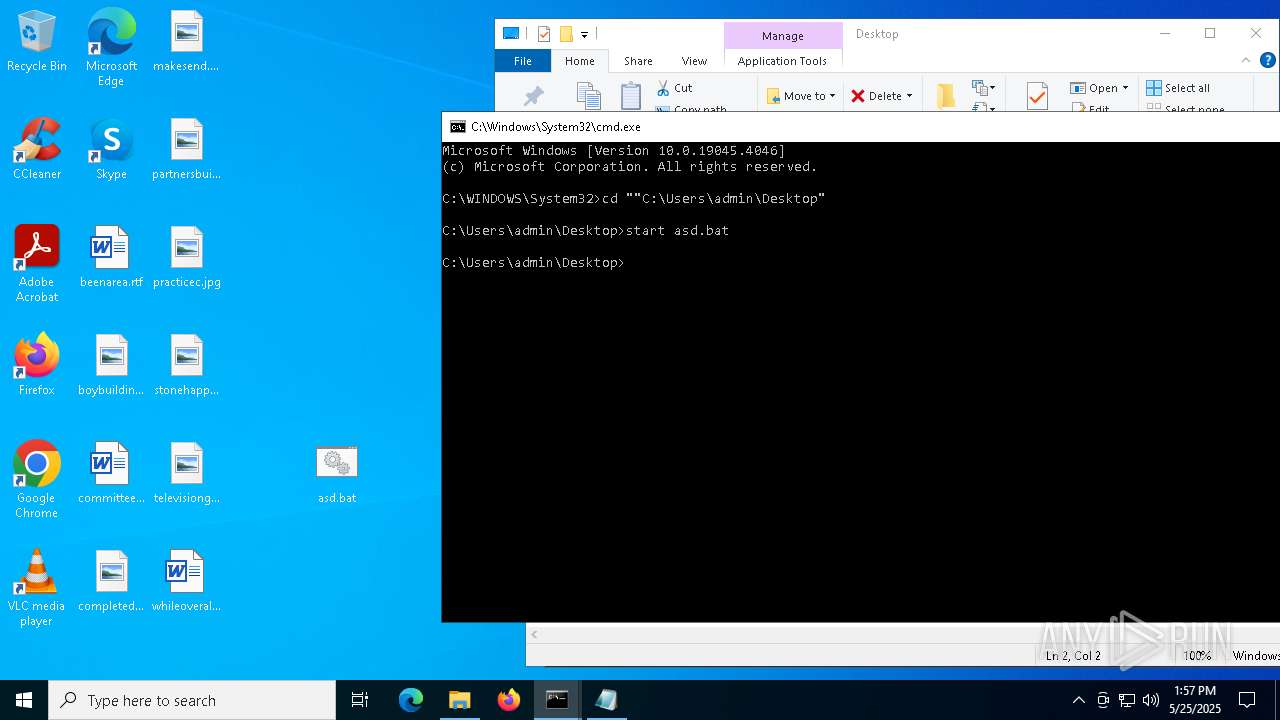1280x720 pixels.
Task: Show hidden system tray icons chevron
Action: (1078, 700)
